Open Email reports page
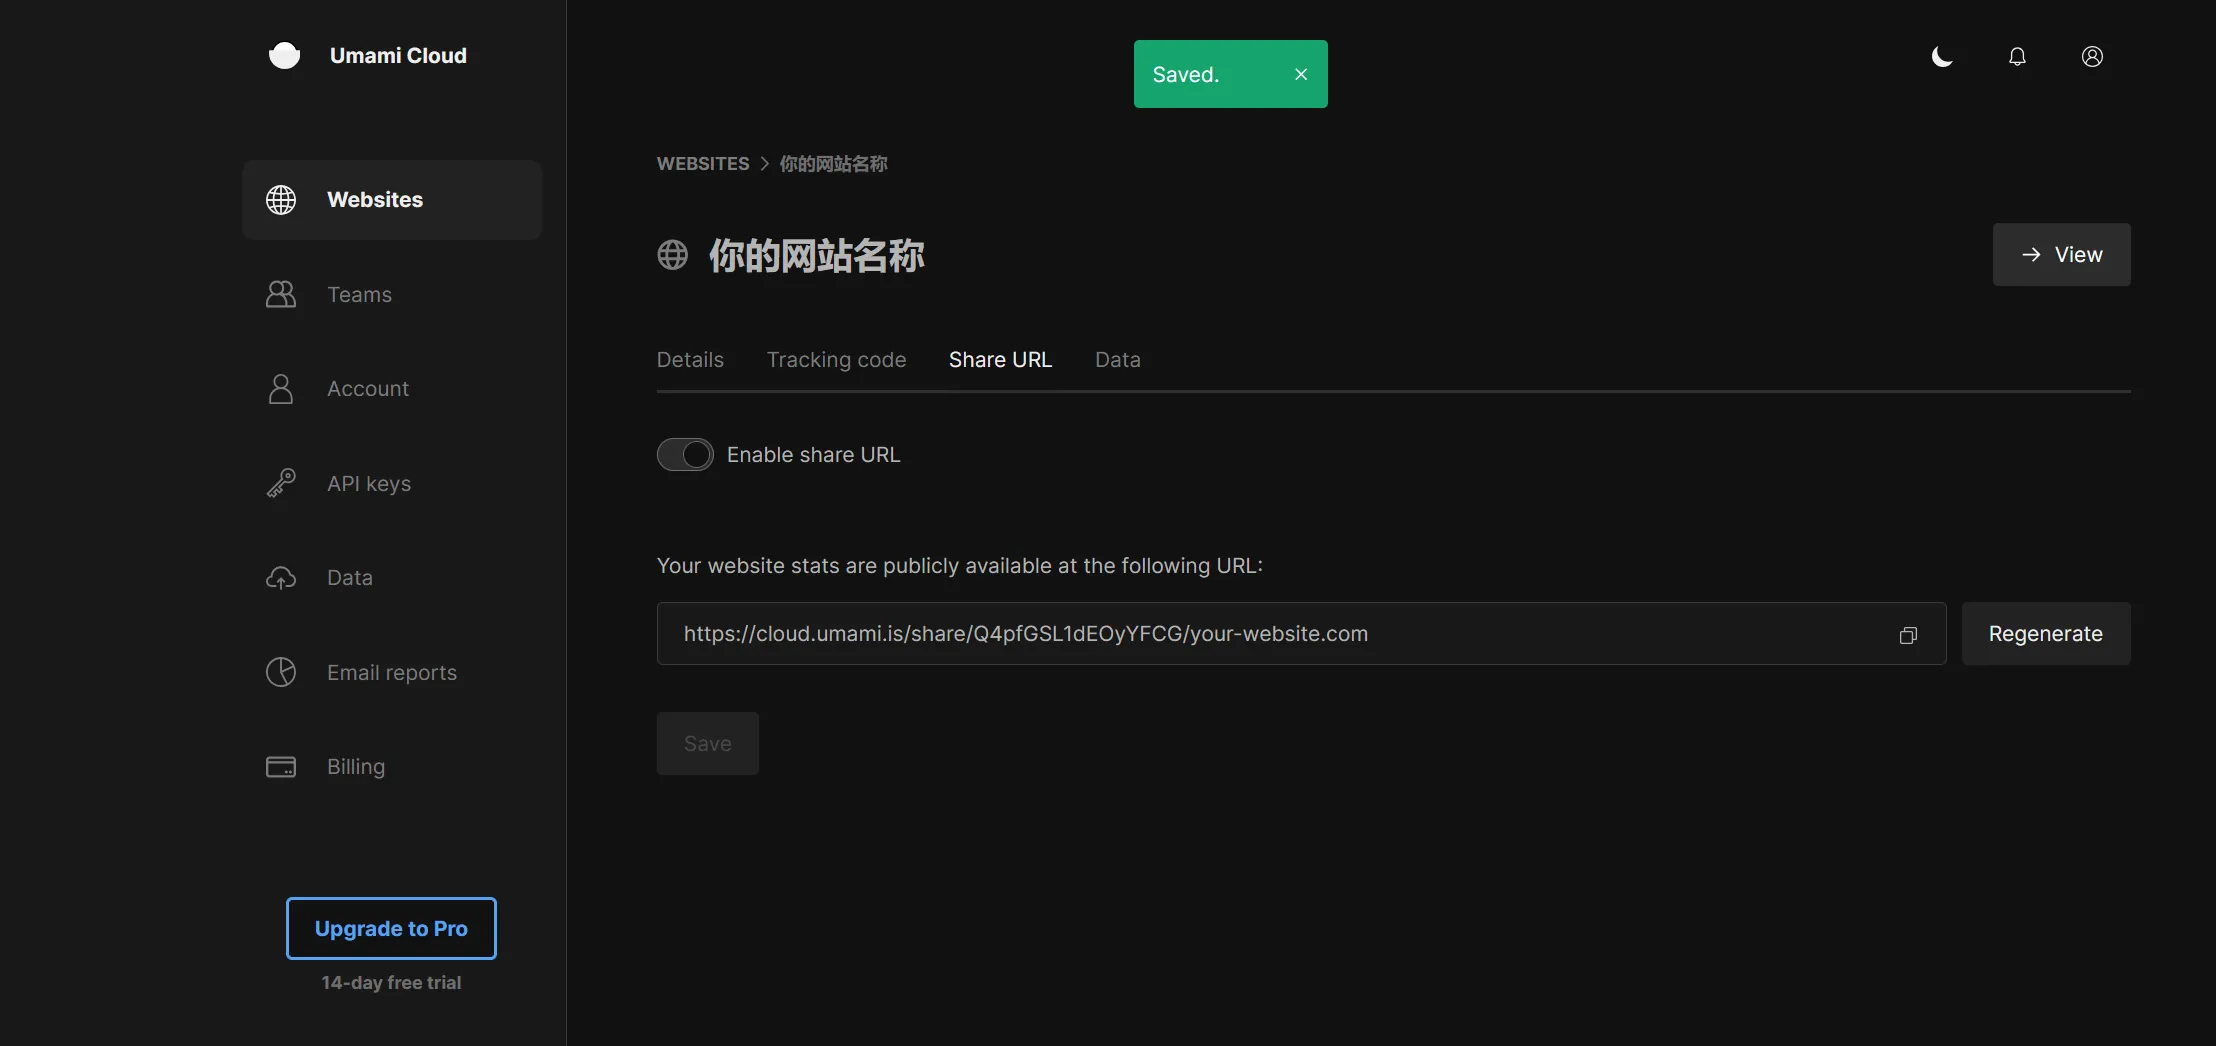 (391, 673)
